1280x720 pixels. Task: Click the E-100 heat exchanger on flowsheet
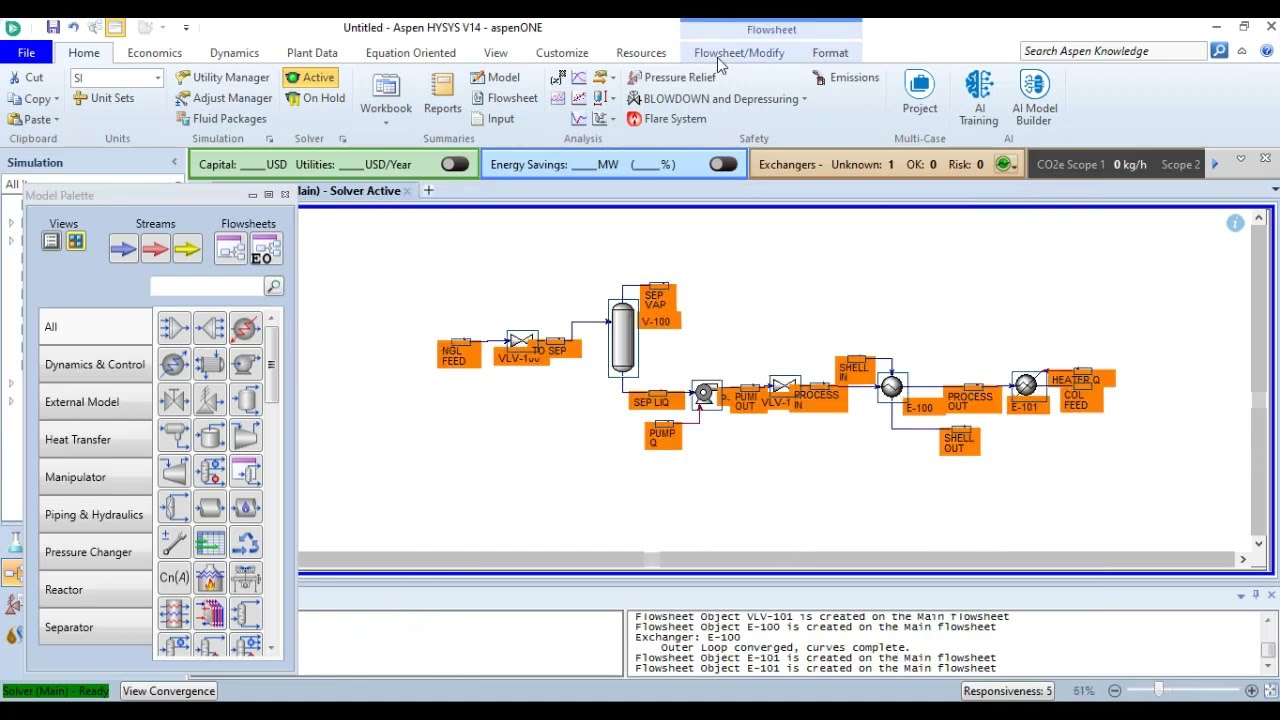(892, 387)
